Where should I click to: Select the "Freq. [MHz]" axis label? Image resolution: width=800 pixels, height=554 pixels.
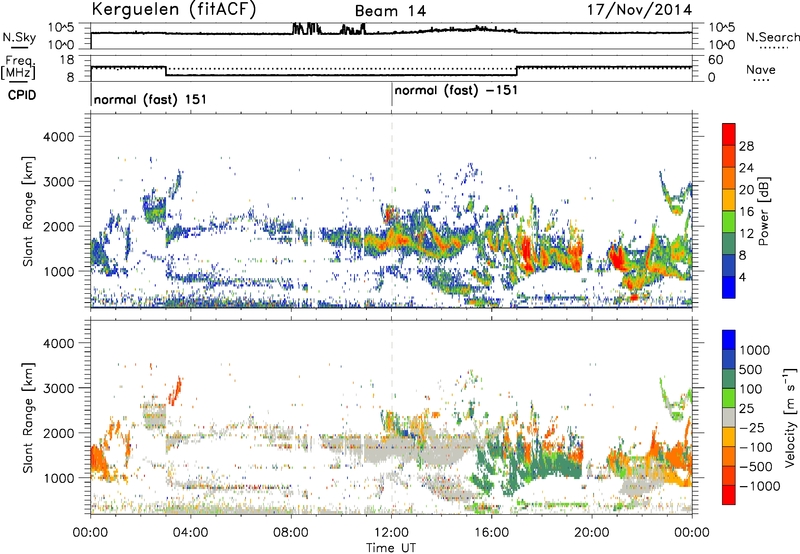click(19, 68)
